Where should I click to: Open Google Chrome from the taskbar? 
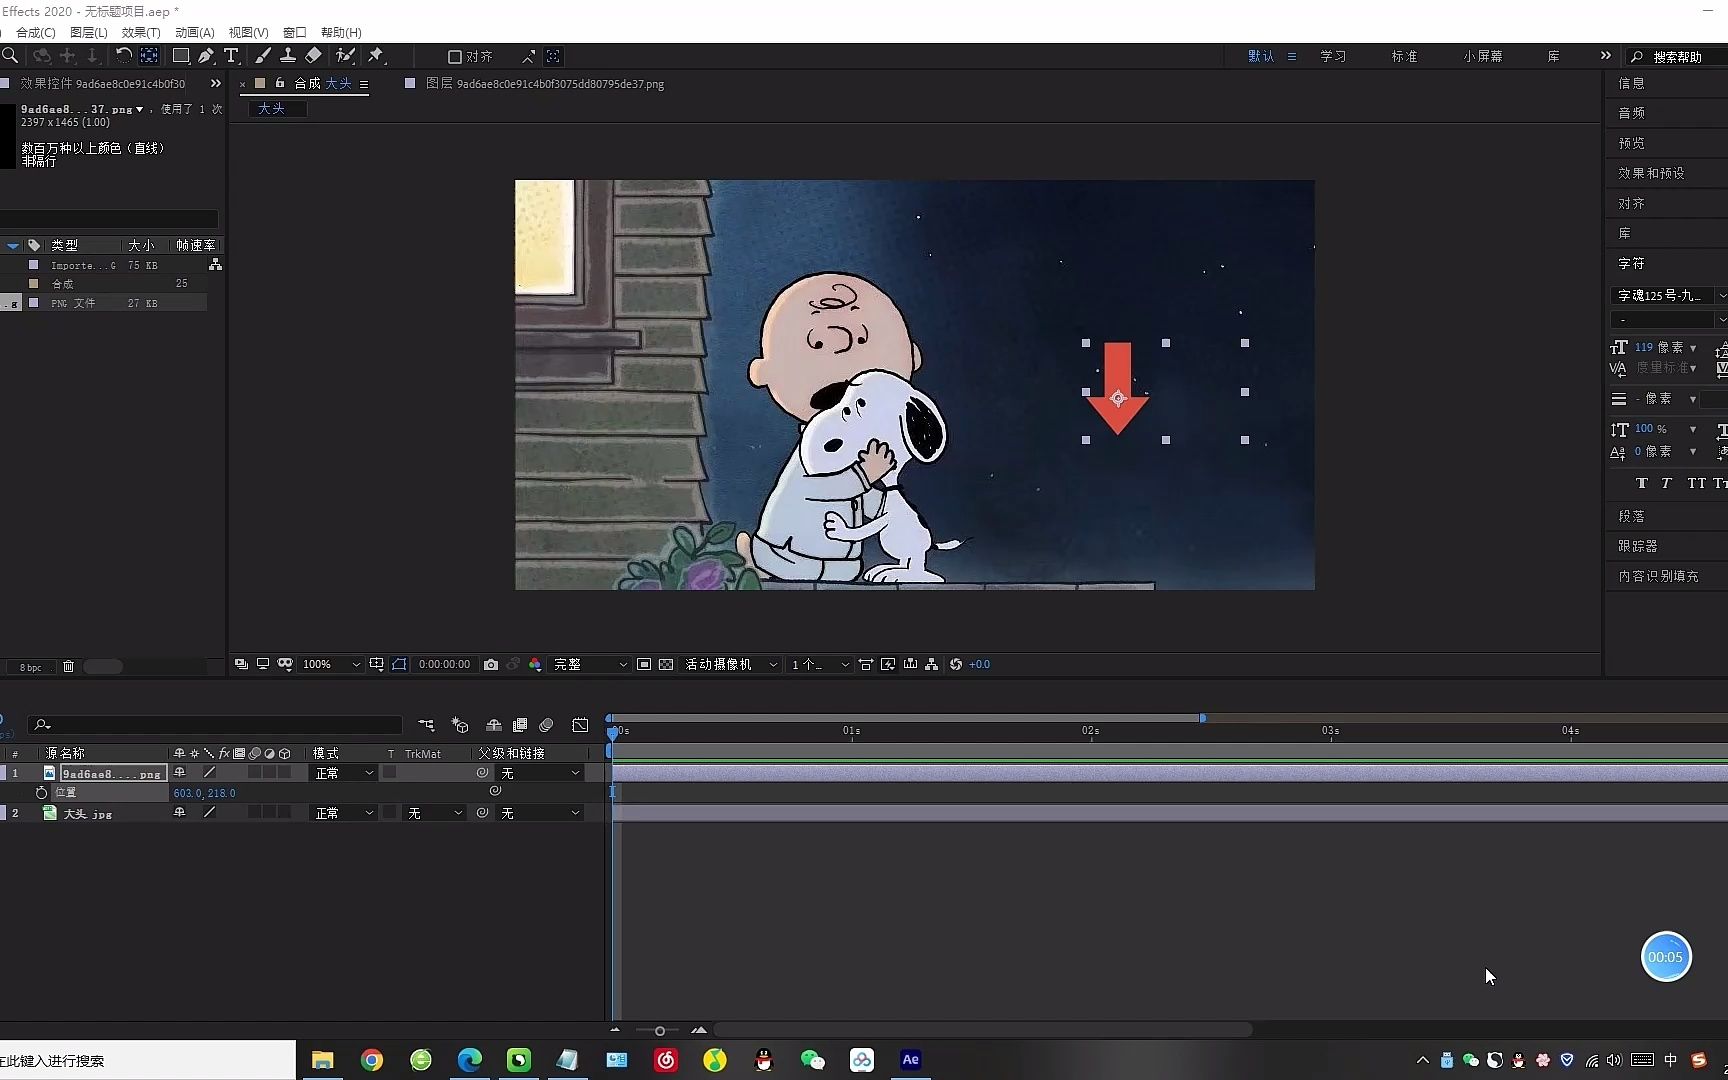click(372, 1060)
